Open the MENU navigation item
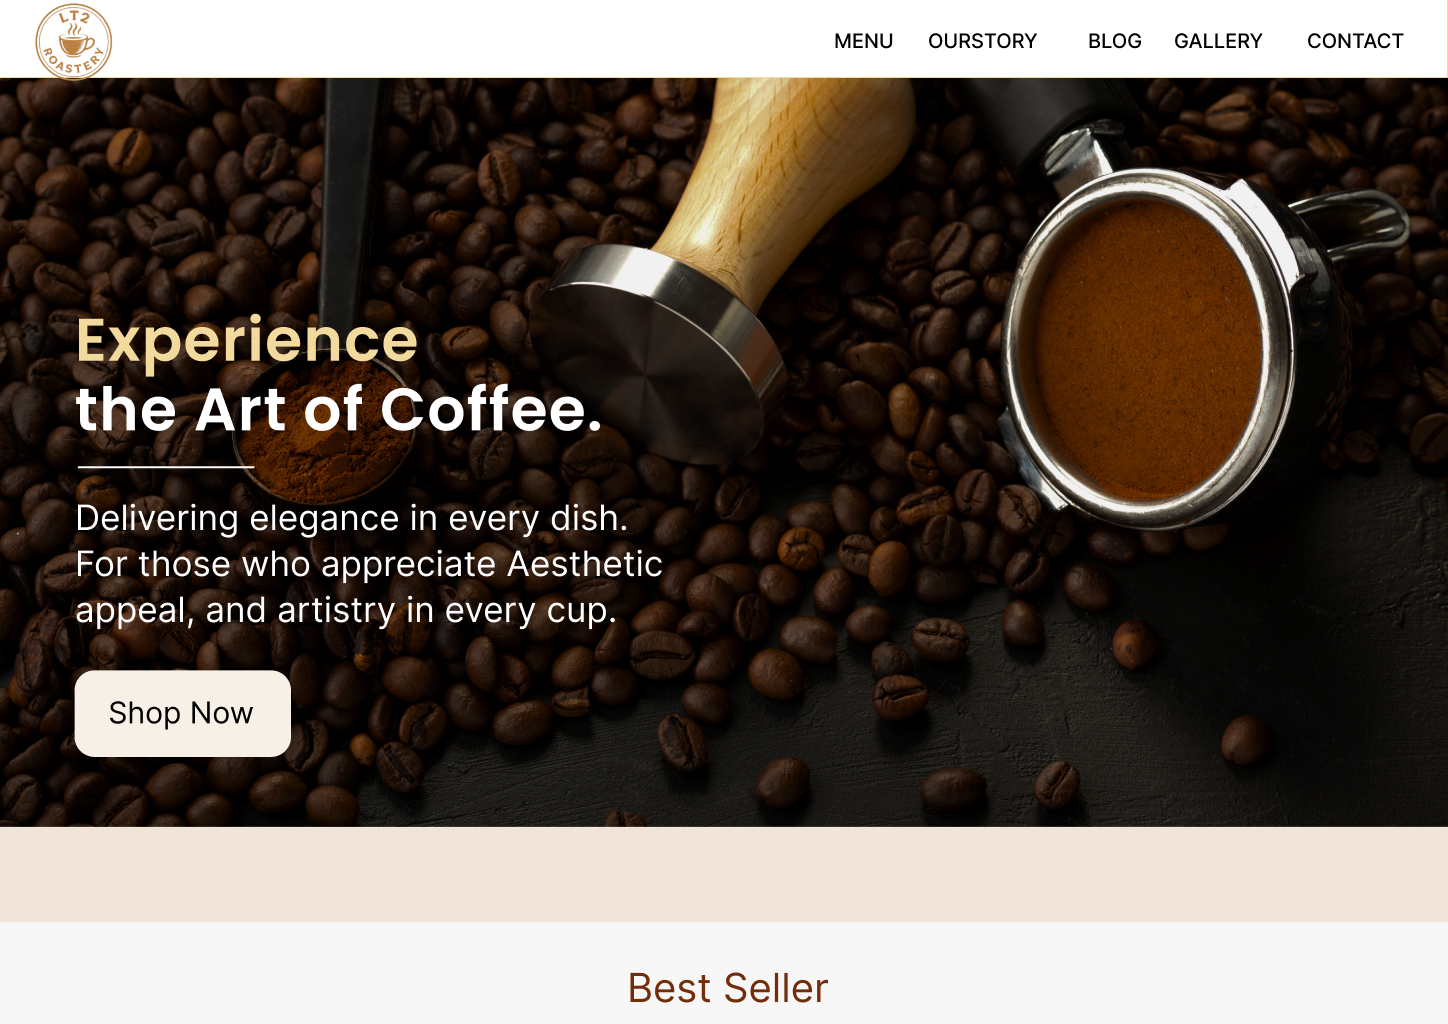Viewport: 1448px width, 1024px height. pyautogui.click(x=864, y=41)
